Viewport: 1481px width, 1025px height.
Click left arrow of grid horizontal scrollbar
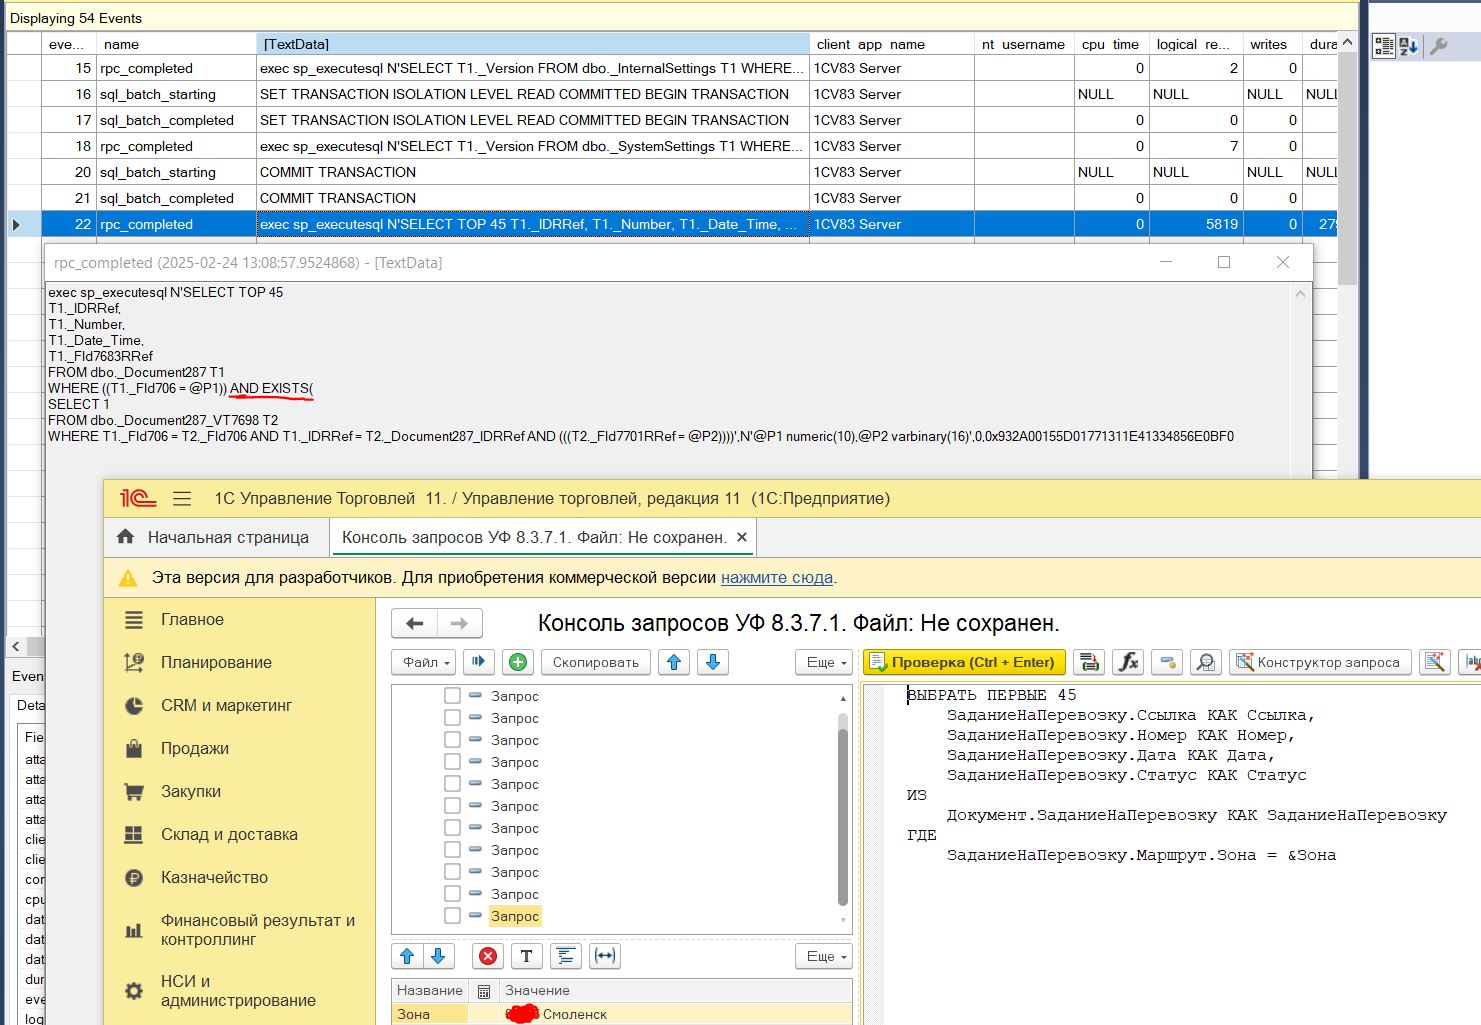tap(15, 646)
